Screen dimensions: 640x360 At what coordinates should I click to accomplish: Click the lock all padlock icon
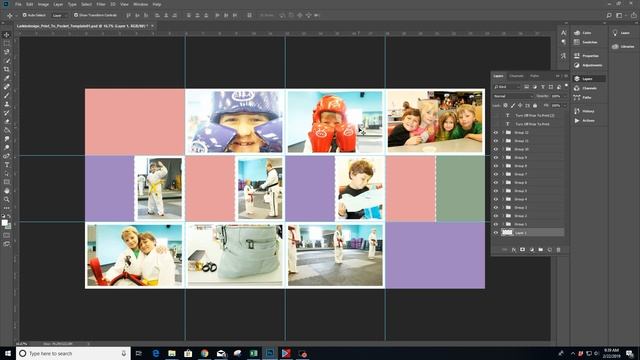tap(535, 105)
